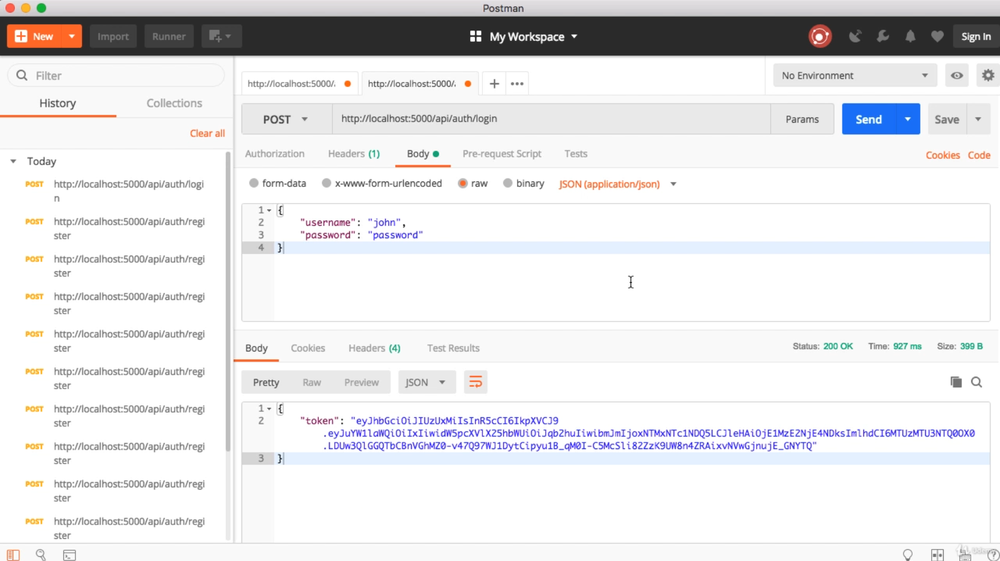Open notifications bell icon

pyautogui.click(x=910, y=37)
